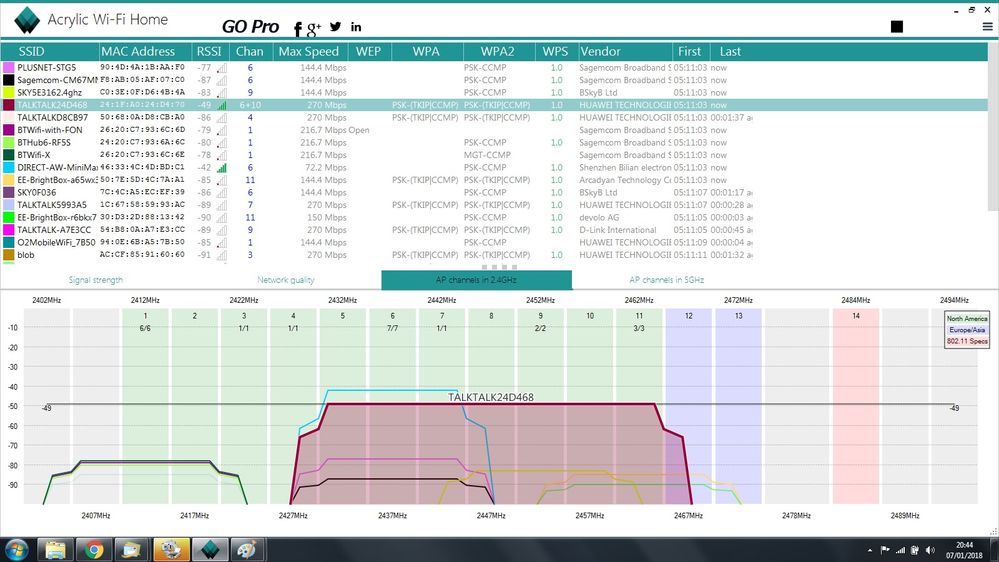The width and height of the screenshot is (999, 562).
Task: Open File Explorer from taskbar
Action: pos(55,550)
